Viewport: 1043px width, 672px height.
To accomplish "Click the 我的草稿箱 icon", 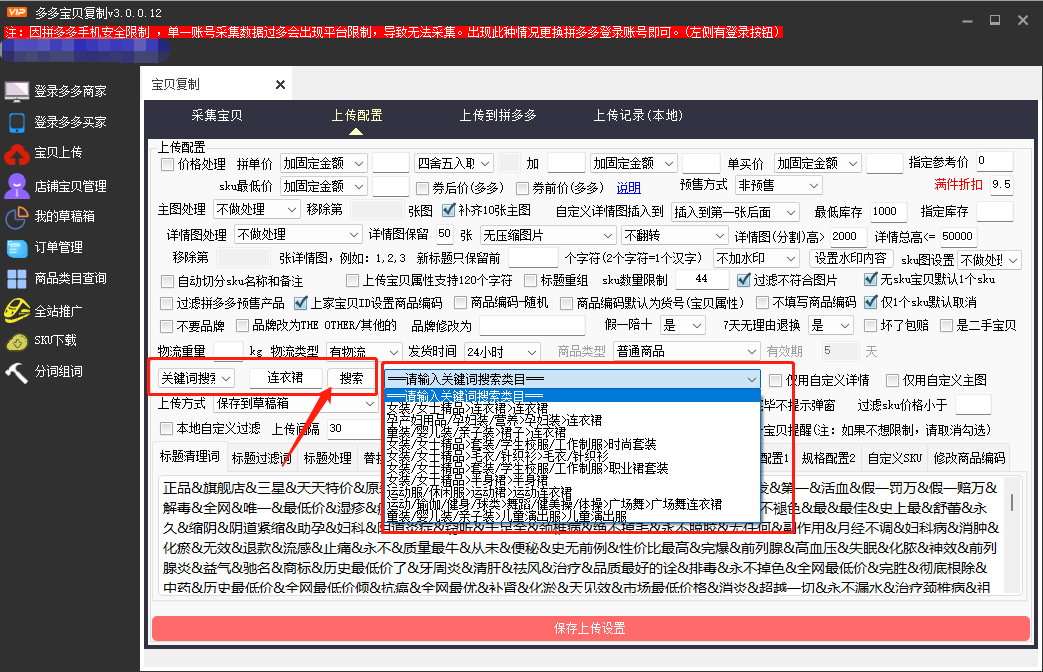I will pos(17,217).
